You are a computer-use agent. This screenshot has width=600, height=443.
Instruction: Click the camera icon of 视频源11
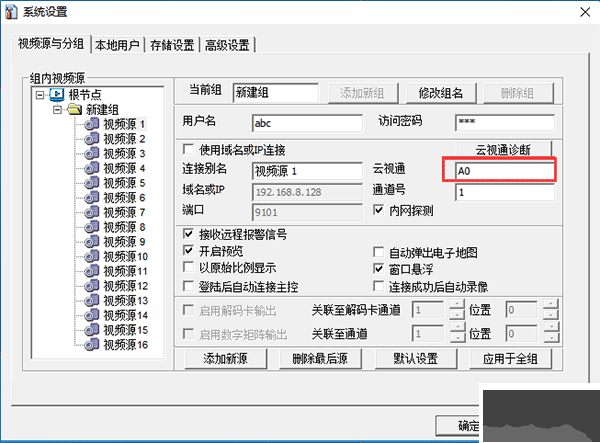92,271
